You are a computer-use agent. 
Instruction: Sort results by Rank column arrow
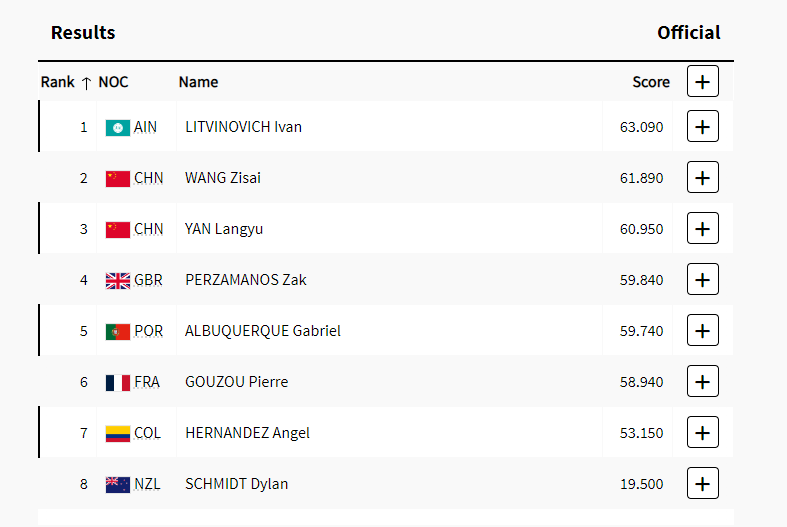click(x=86, y=83)
